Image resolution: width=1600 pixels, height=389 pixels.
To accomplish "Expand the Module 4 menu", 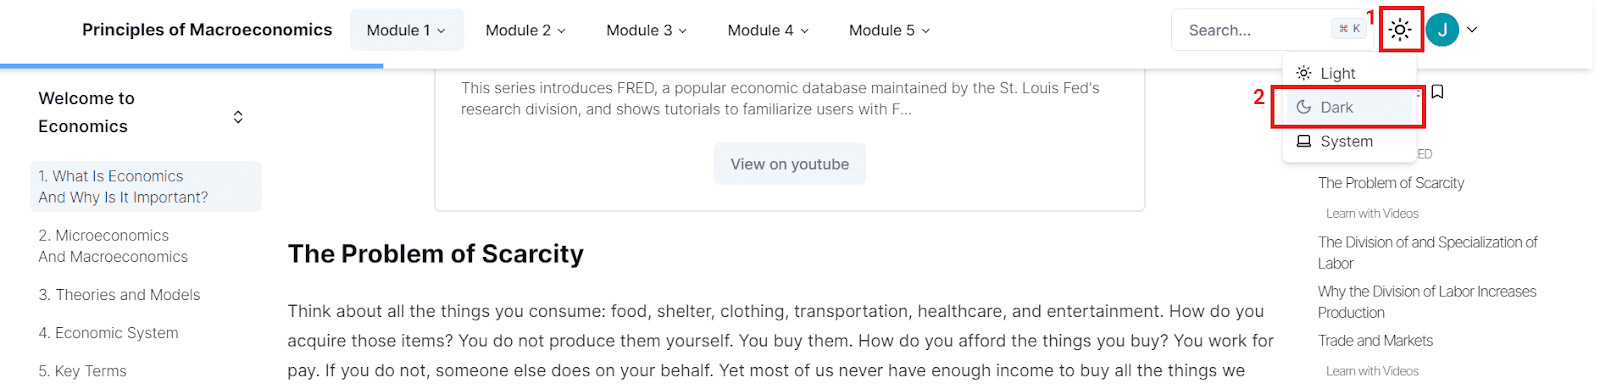I will [768, 30].
